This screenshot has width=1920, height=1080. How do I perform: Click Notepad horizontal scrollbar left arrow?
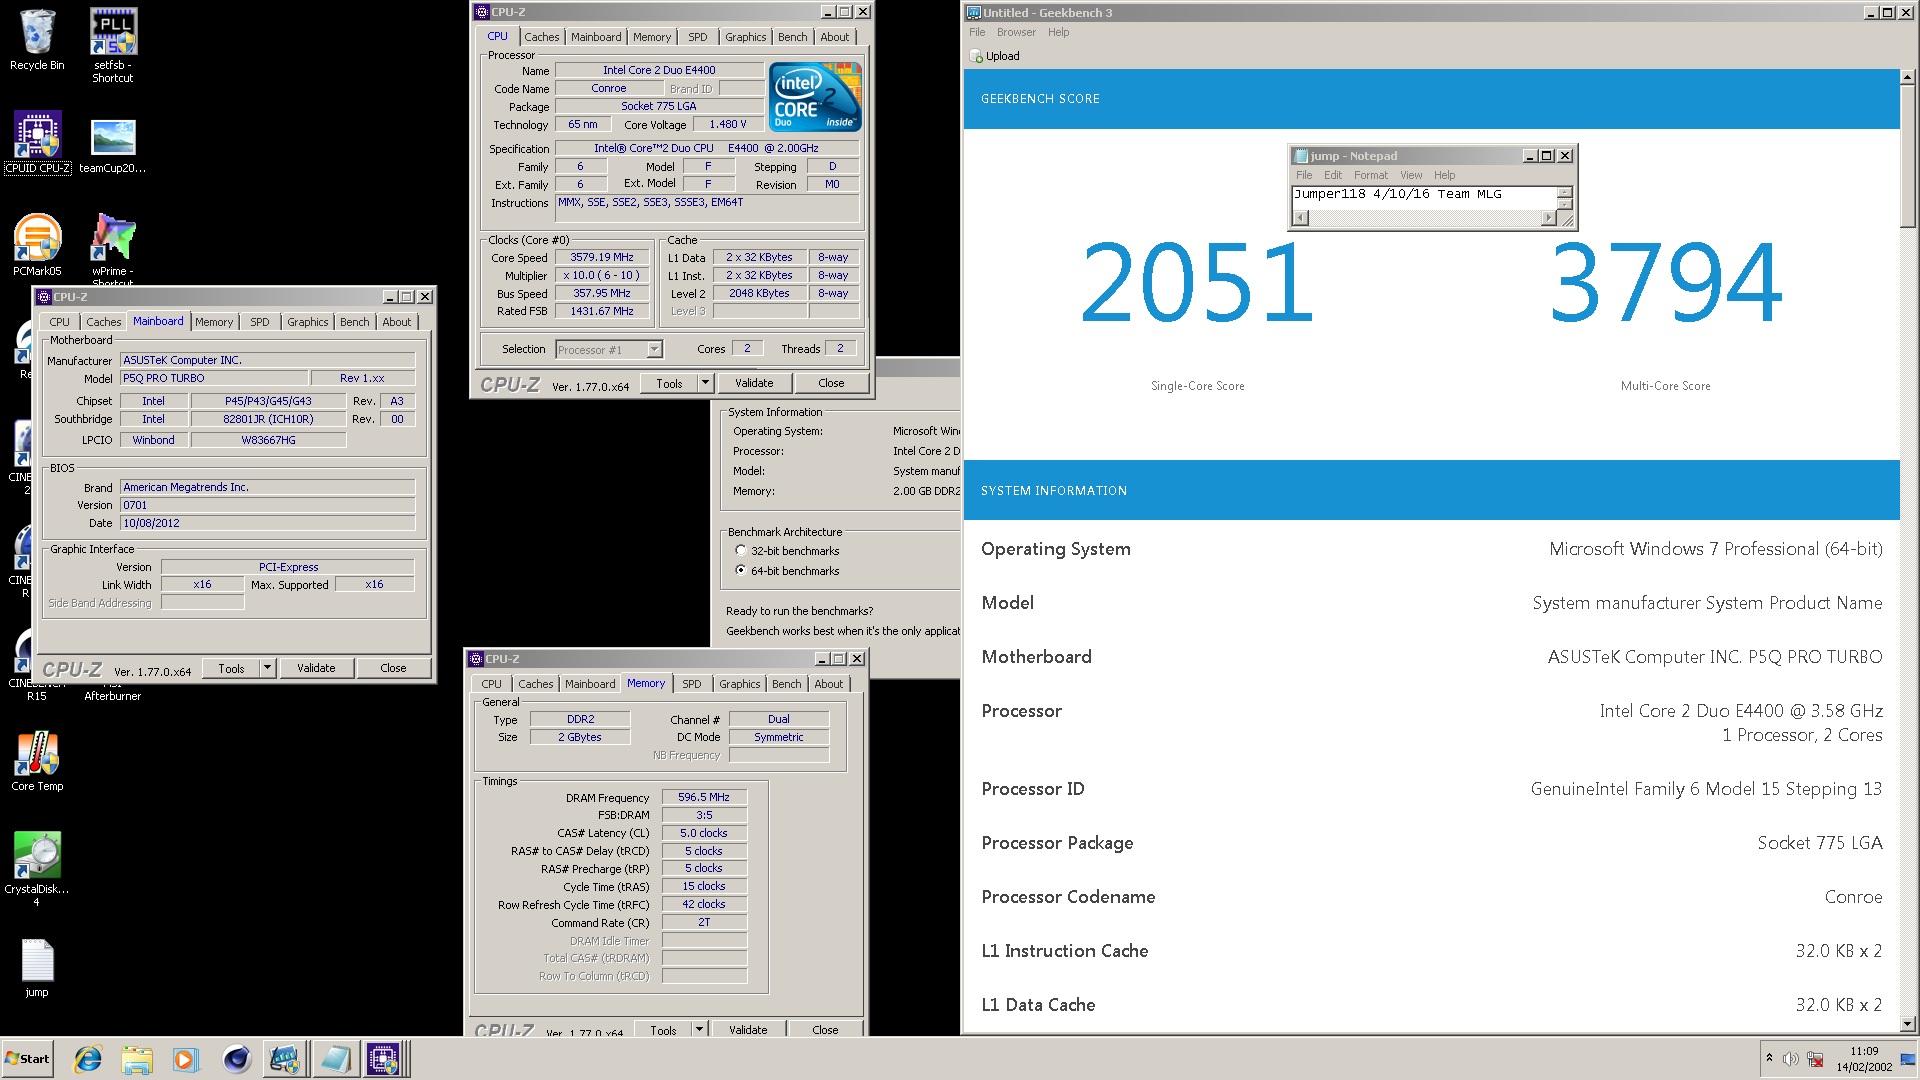coord(1300,218)
